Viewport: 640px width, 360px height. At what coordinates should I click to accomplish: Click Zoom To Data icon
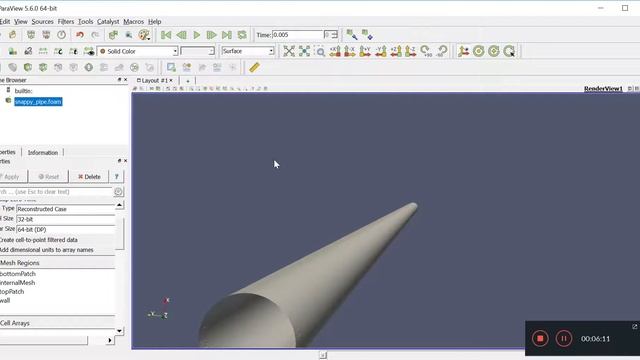(304, 51)
